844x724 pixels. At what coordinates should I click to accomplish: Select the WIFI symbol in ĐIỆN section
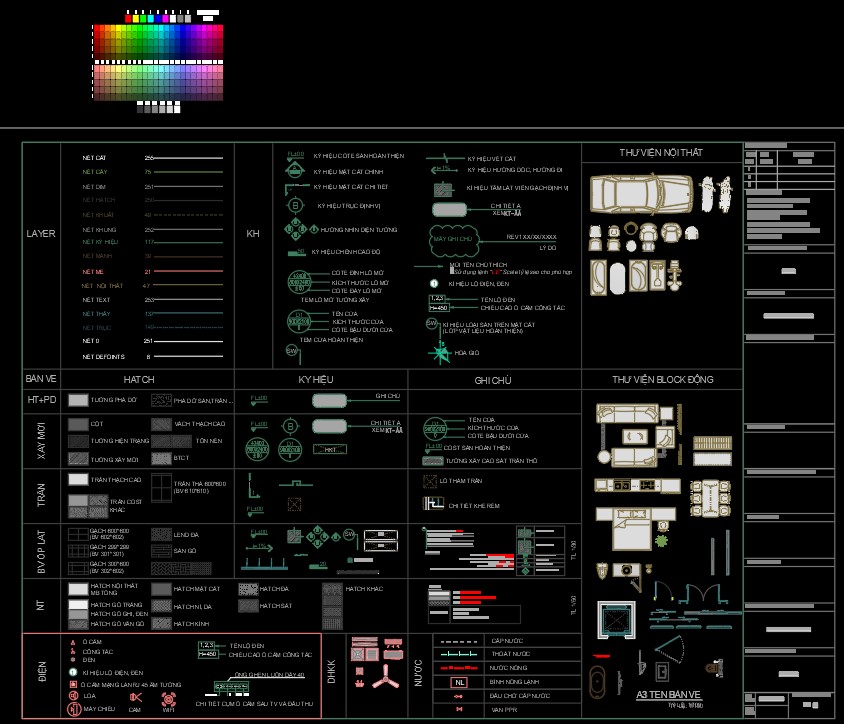point(168,699)
